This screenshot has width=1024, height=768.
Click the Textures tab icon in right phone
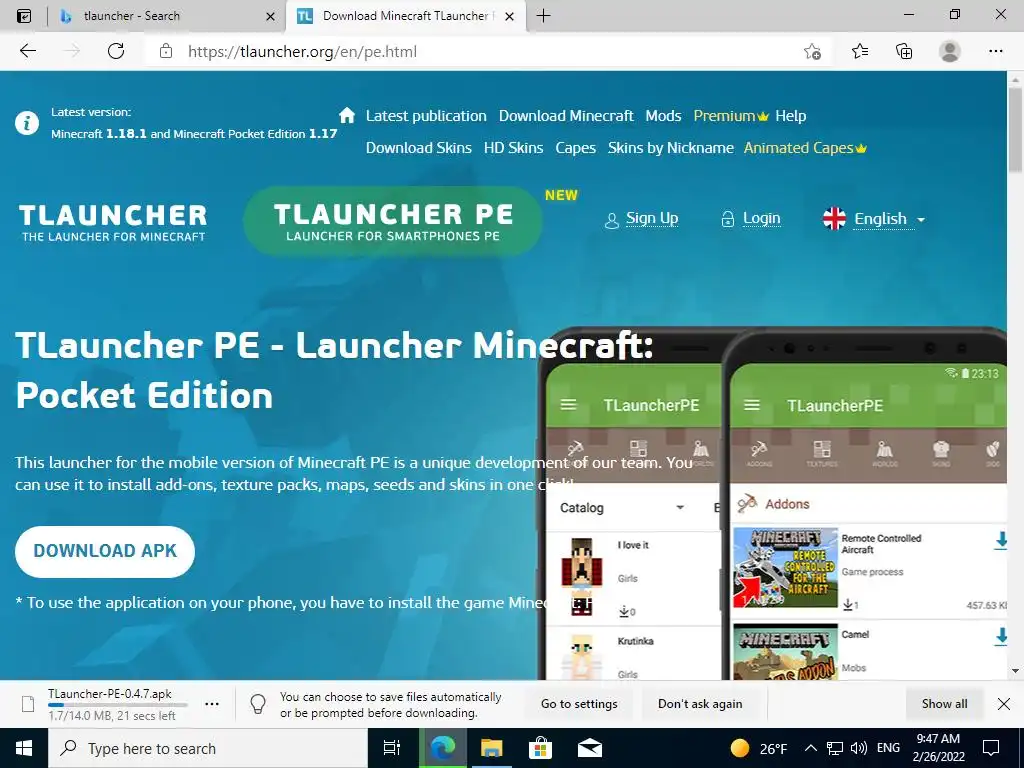point(822,453)
